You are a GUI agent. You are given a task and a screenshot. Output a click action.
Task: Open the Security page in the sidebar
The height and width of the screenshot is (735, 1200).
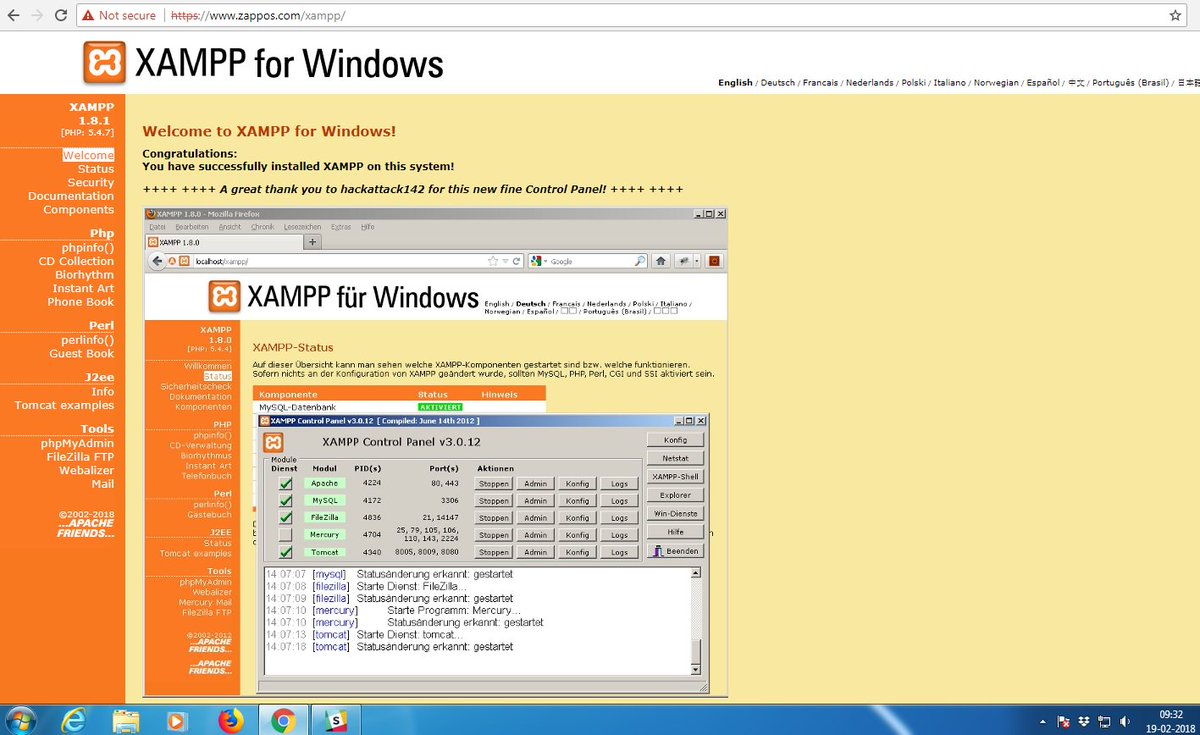point(91,183)
